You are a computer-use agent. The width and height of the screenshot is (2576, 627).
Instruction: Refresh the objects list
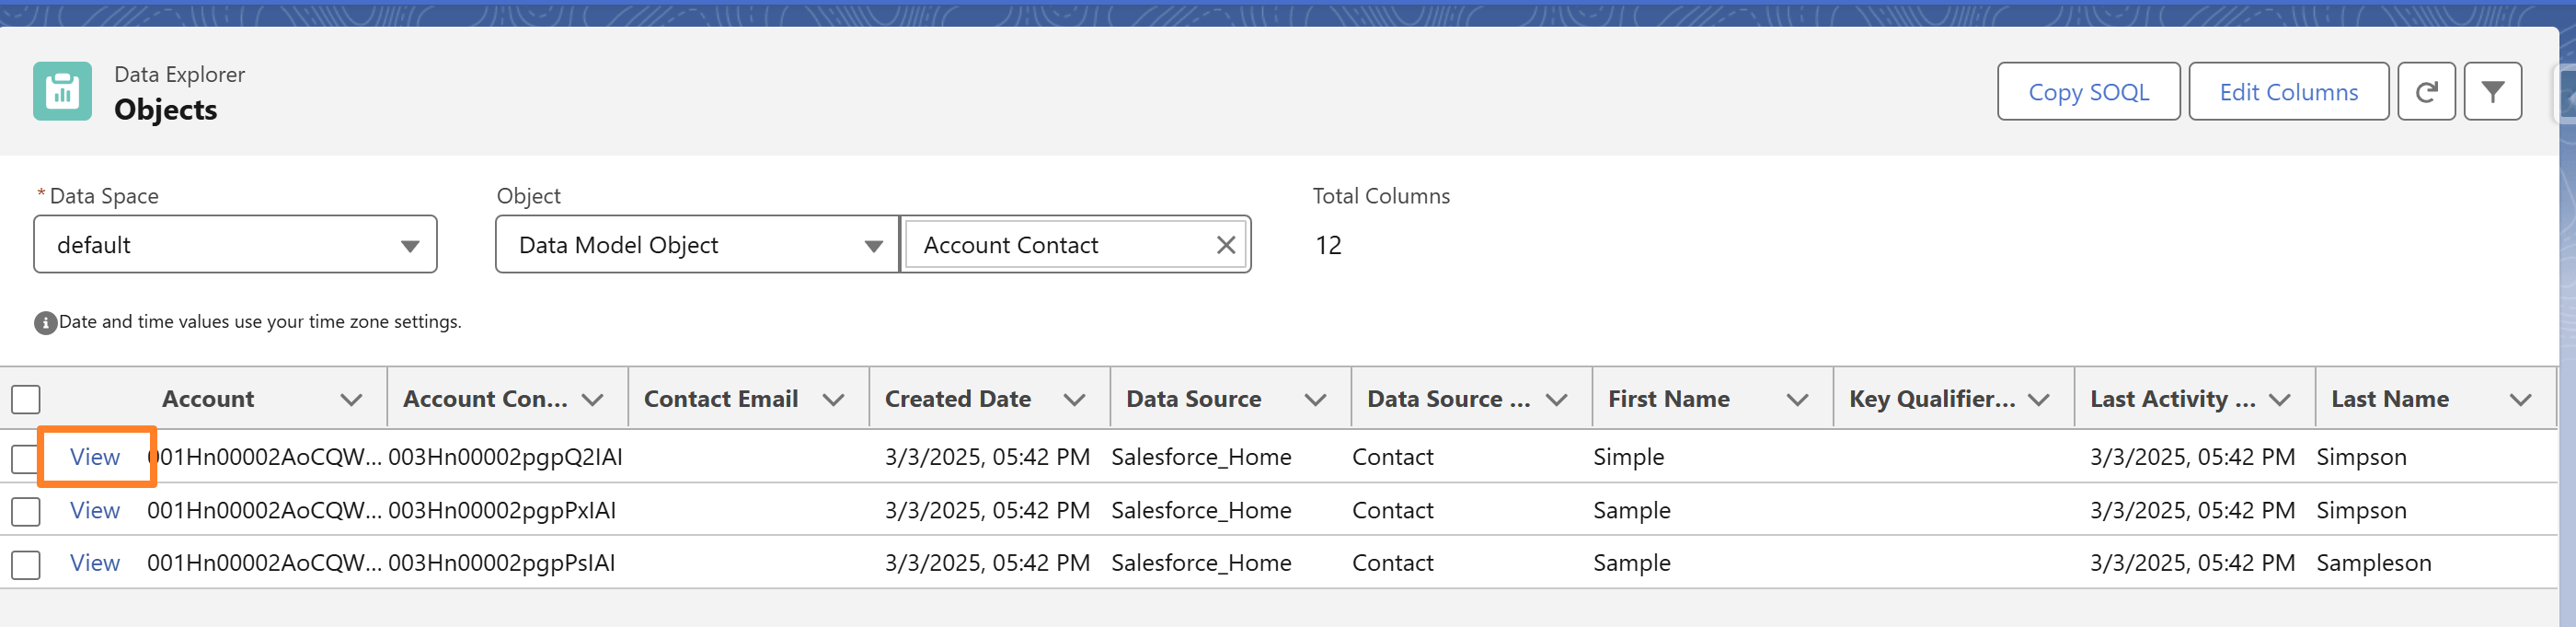tap(2426, 92)
